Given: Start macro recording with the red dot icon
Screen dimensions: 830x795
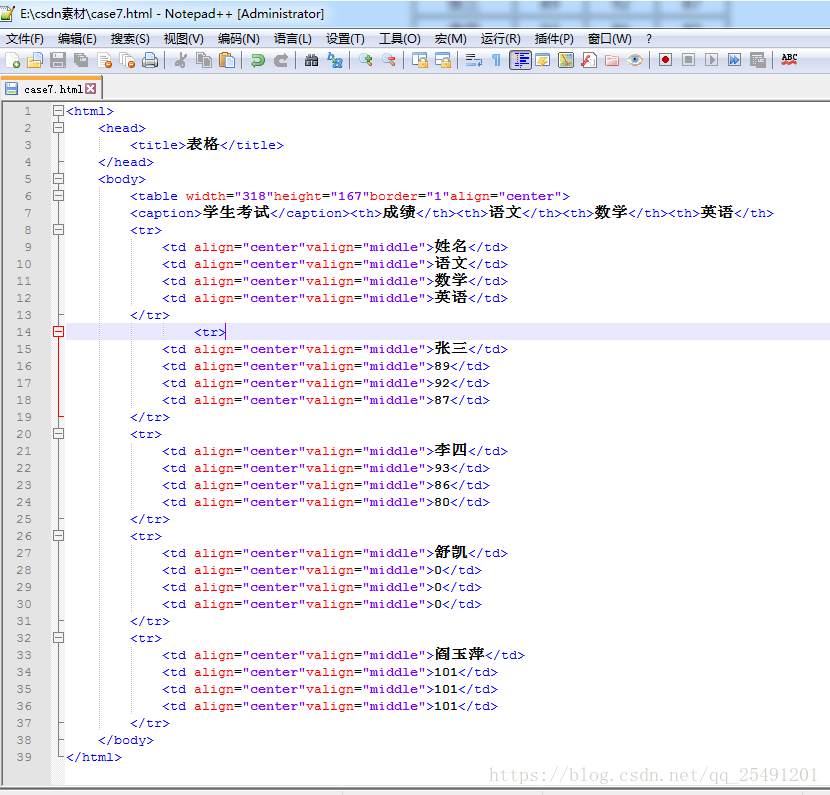Looking at the screenshot, I should click(665, 60).
